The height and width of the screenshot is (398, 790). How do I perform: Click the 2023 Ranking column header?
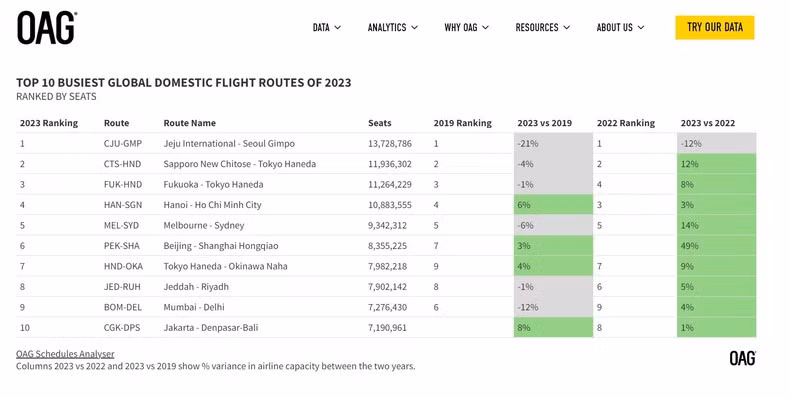(49, 123)
